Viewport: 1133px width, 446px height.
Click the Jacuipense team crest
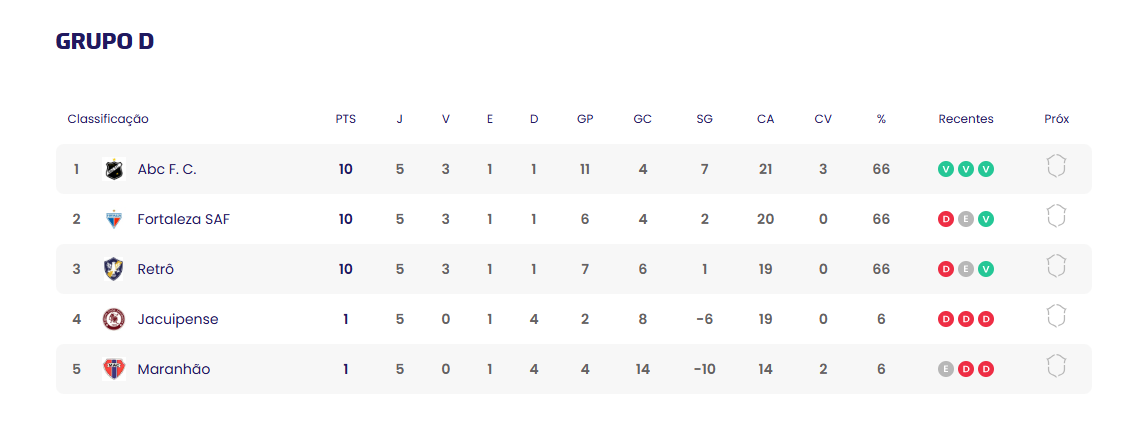click(114, 319)
